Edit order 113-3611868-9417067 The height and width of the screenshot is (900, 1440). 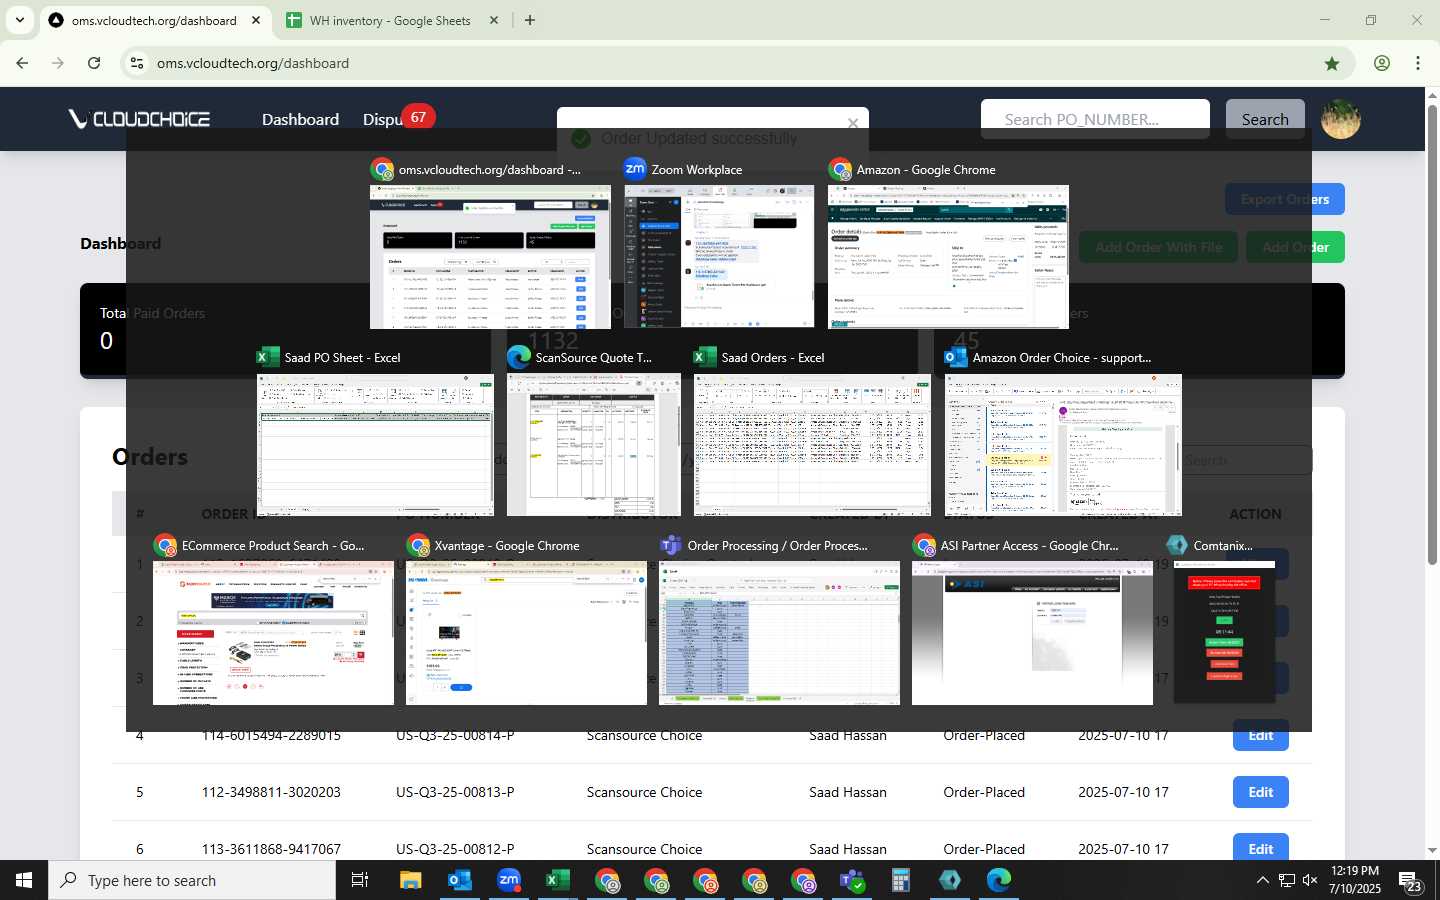1260,847
